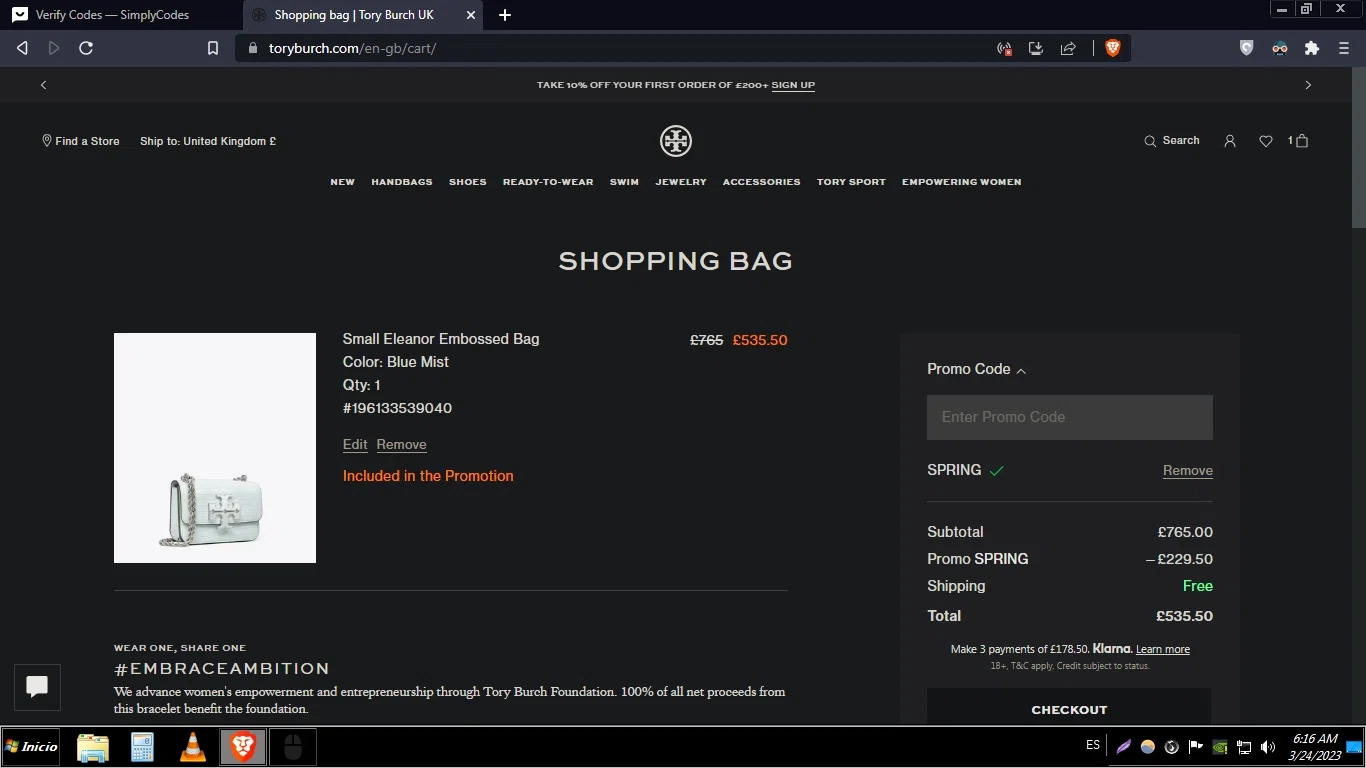Image resolution: width=1366 pixels, height=768 pixels.
Task: Show previous announcement banner message
Action: [x=43, y=85]
